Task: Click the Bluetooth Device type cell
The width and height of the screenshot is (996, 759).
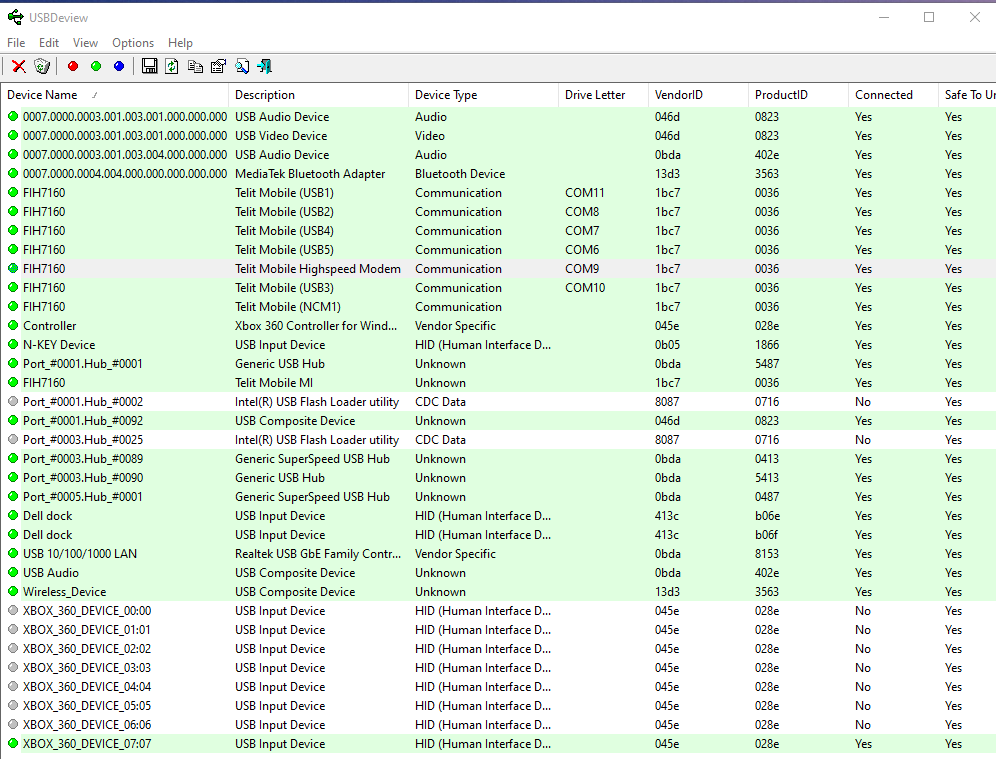Action: pyautogui.click(x=460, y=173)
